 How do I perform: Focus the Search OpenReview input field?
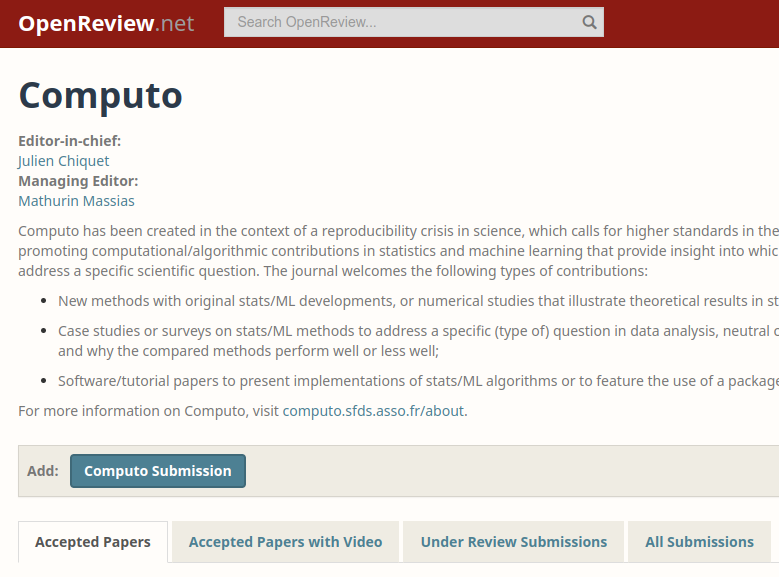414,22
